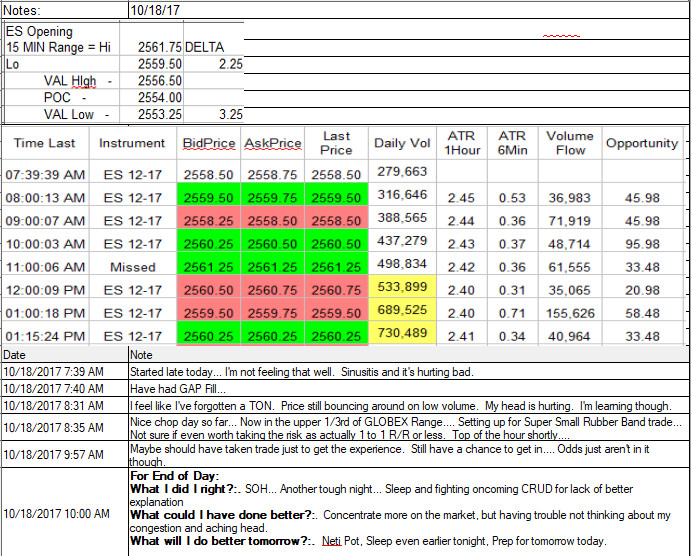Click the POC label cell

click(57, 97)
